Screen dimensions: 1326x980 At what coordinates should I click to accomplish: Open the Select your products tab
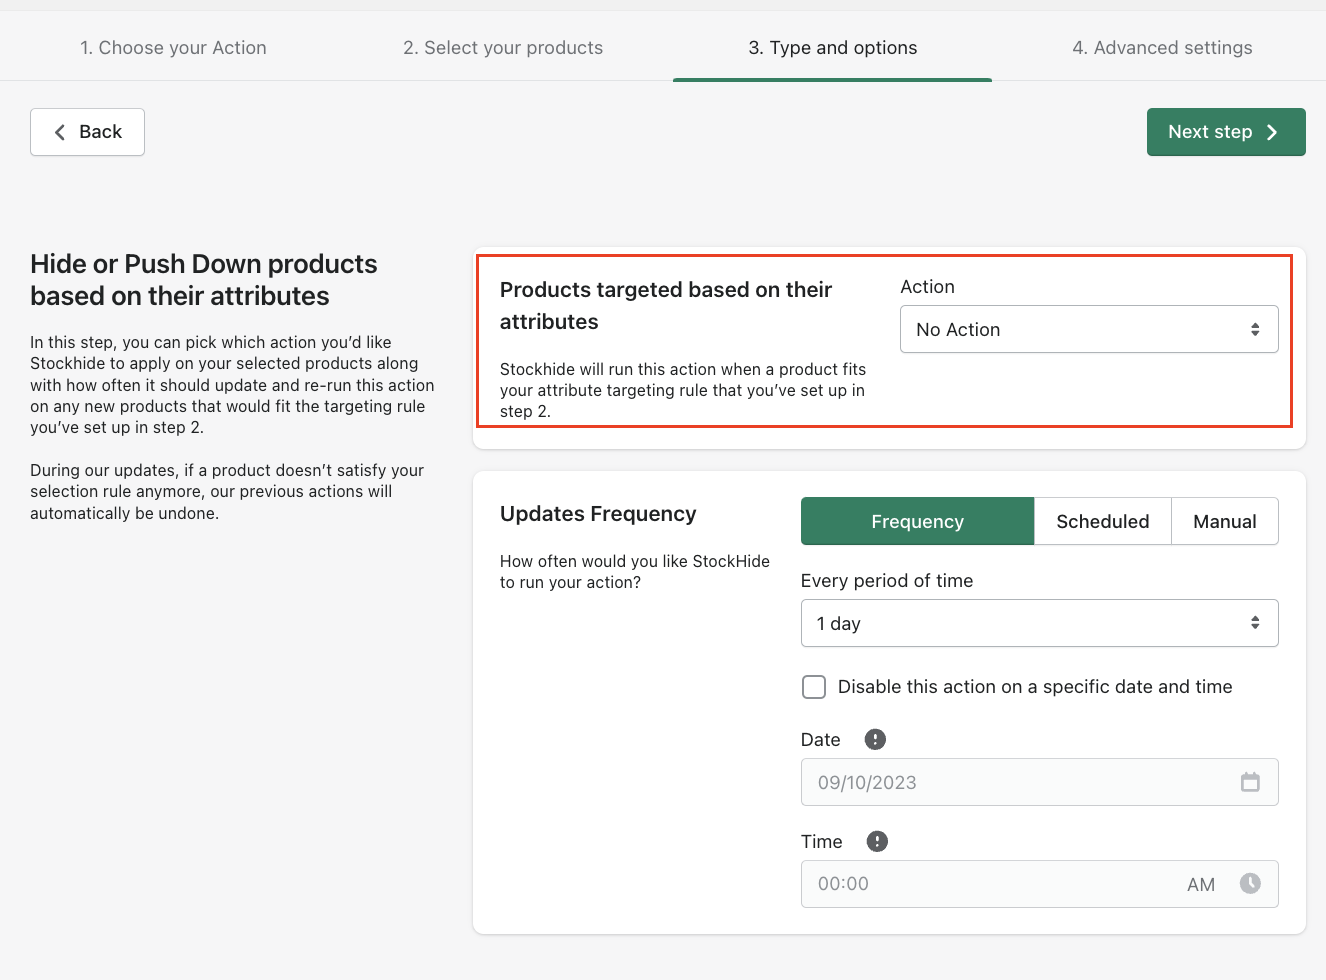click(503, 48)
